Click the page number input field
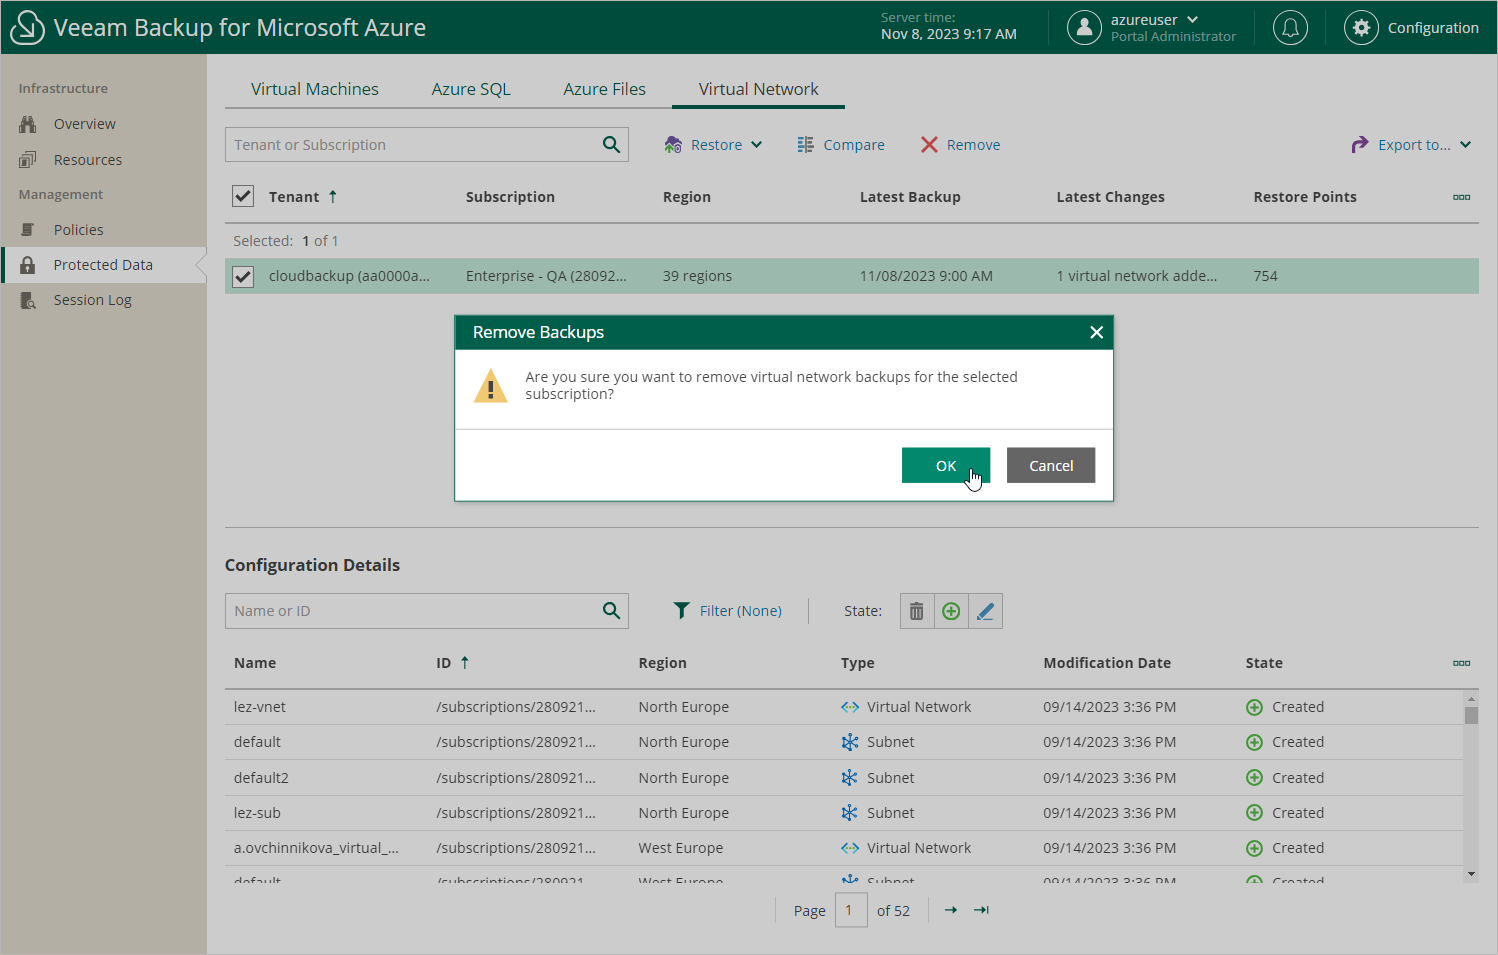This screenshot has width=1498, height=955. (x=851, y=910)
